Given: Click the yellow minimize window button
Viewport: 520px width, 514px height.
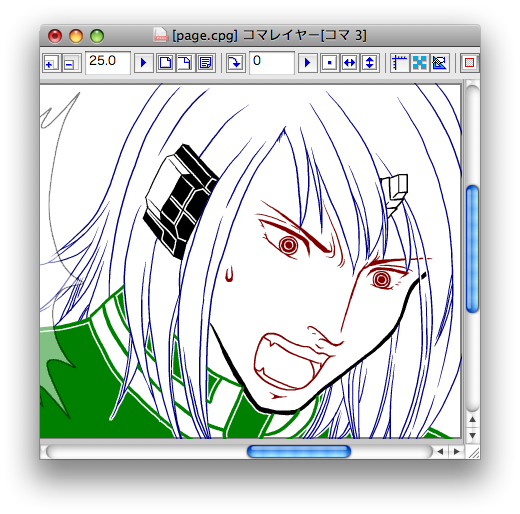Looking at the screenshot, I should click(x=76, y=36).
